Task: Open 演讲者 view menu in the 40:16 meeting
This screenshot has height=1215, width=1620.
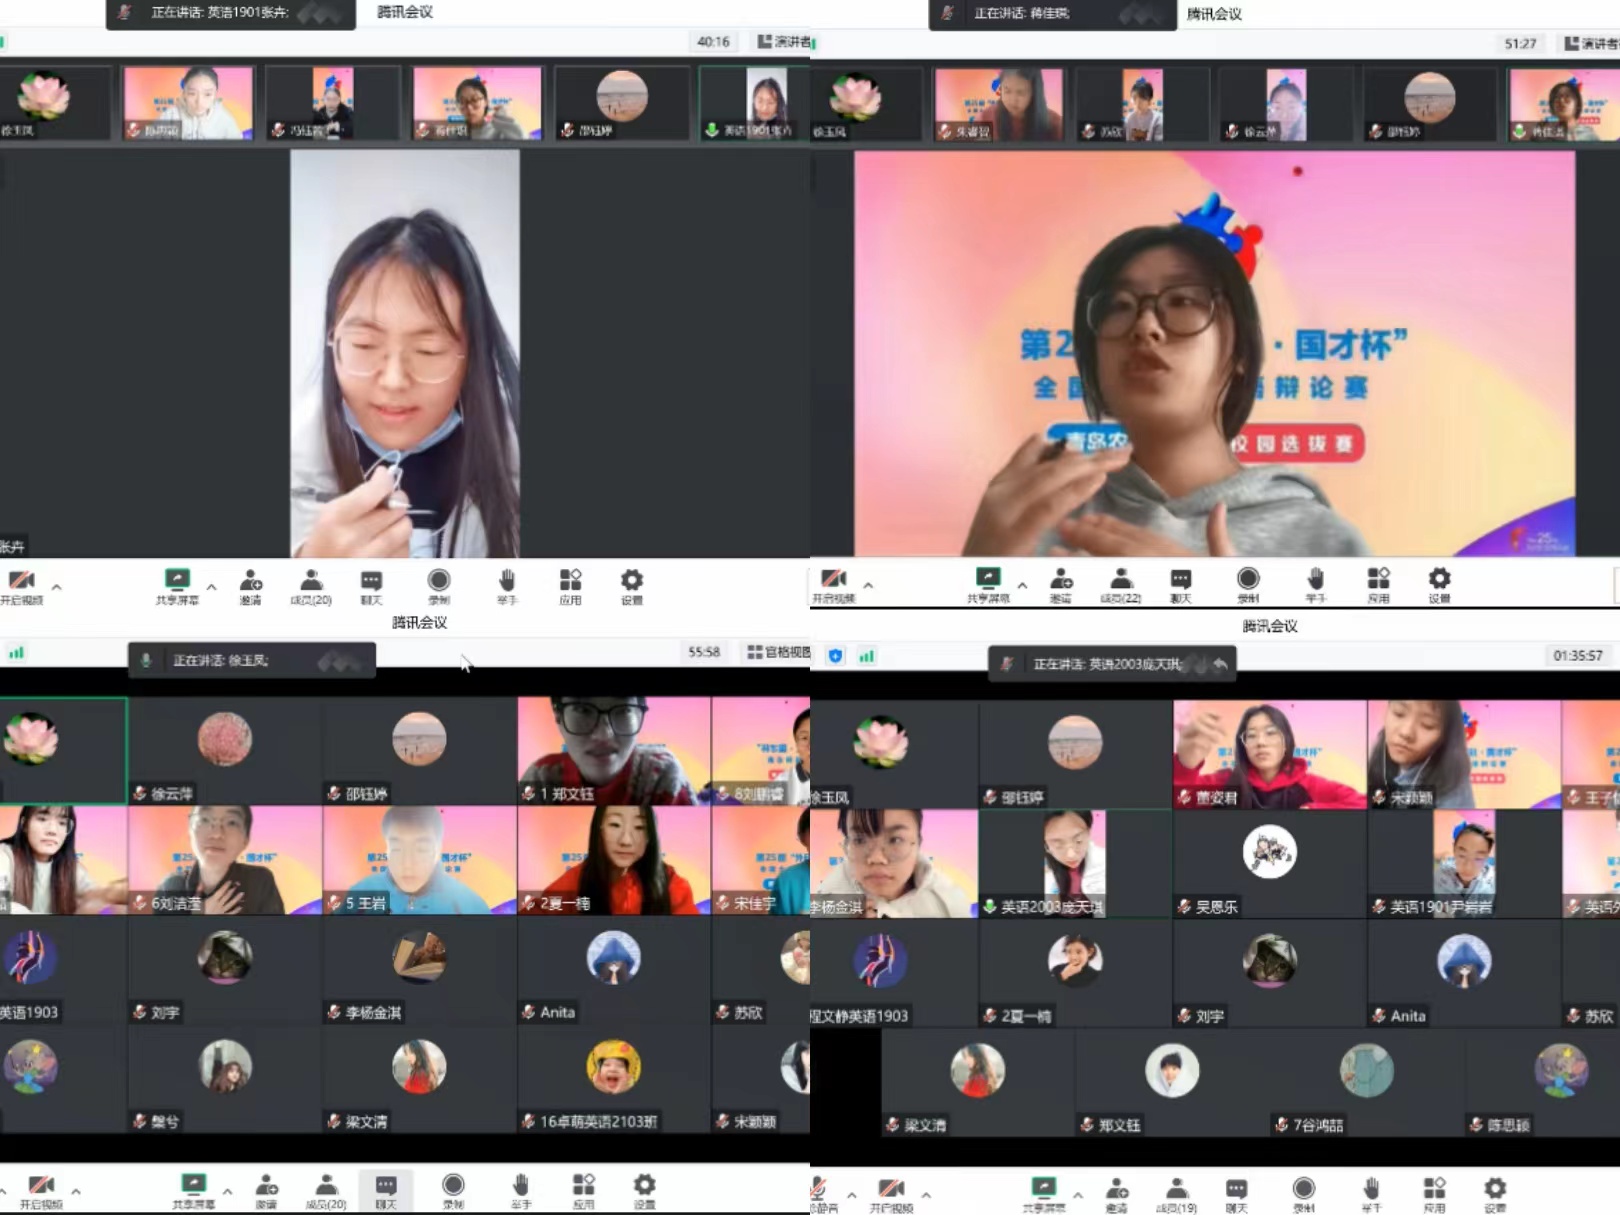Action: (x=784, y=42)
